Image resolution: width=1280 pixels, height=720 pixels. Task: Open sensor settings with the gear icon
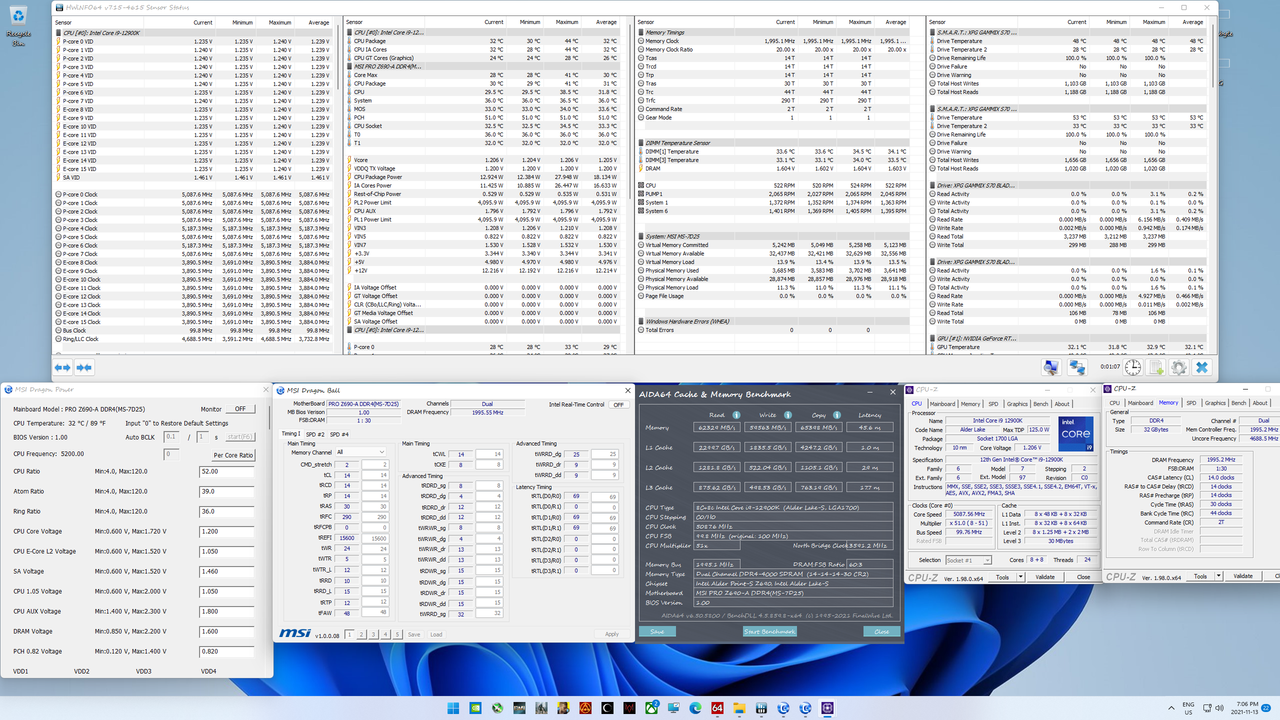coord(1179,367)
